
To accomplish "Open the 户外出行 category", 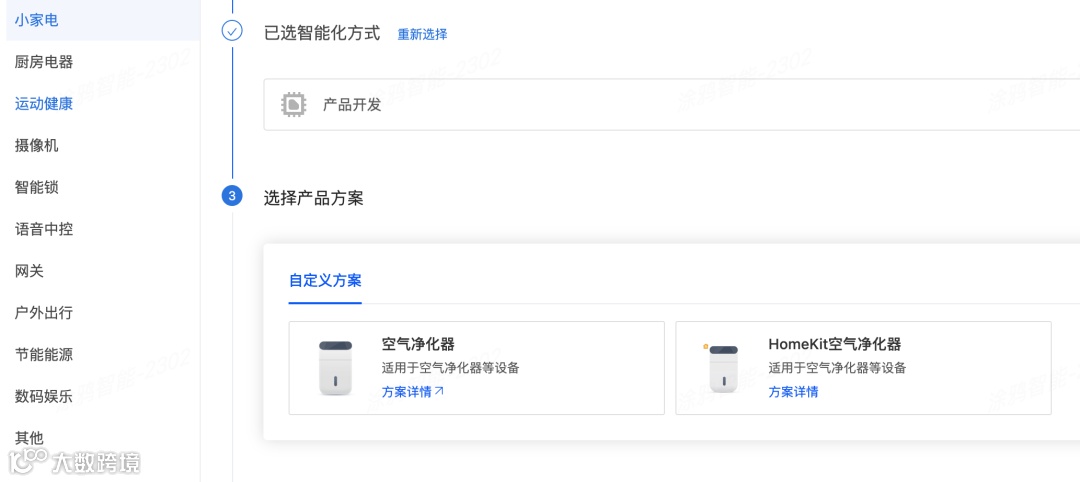I will pyautogui.click(x=44, y=313).
